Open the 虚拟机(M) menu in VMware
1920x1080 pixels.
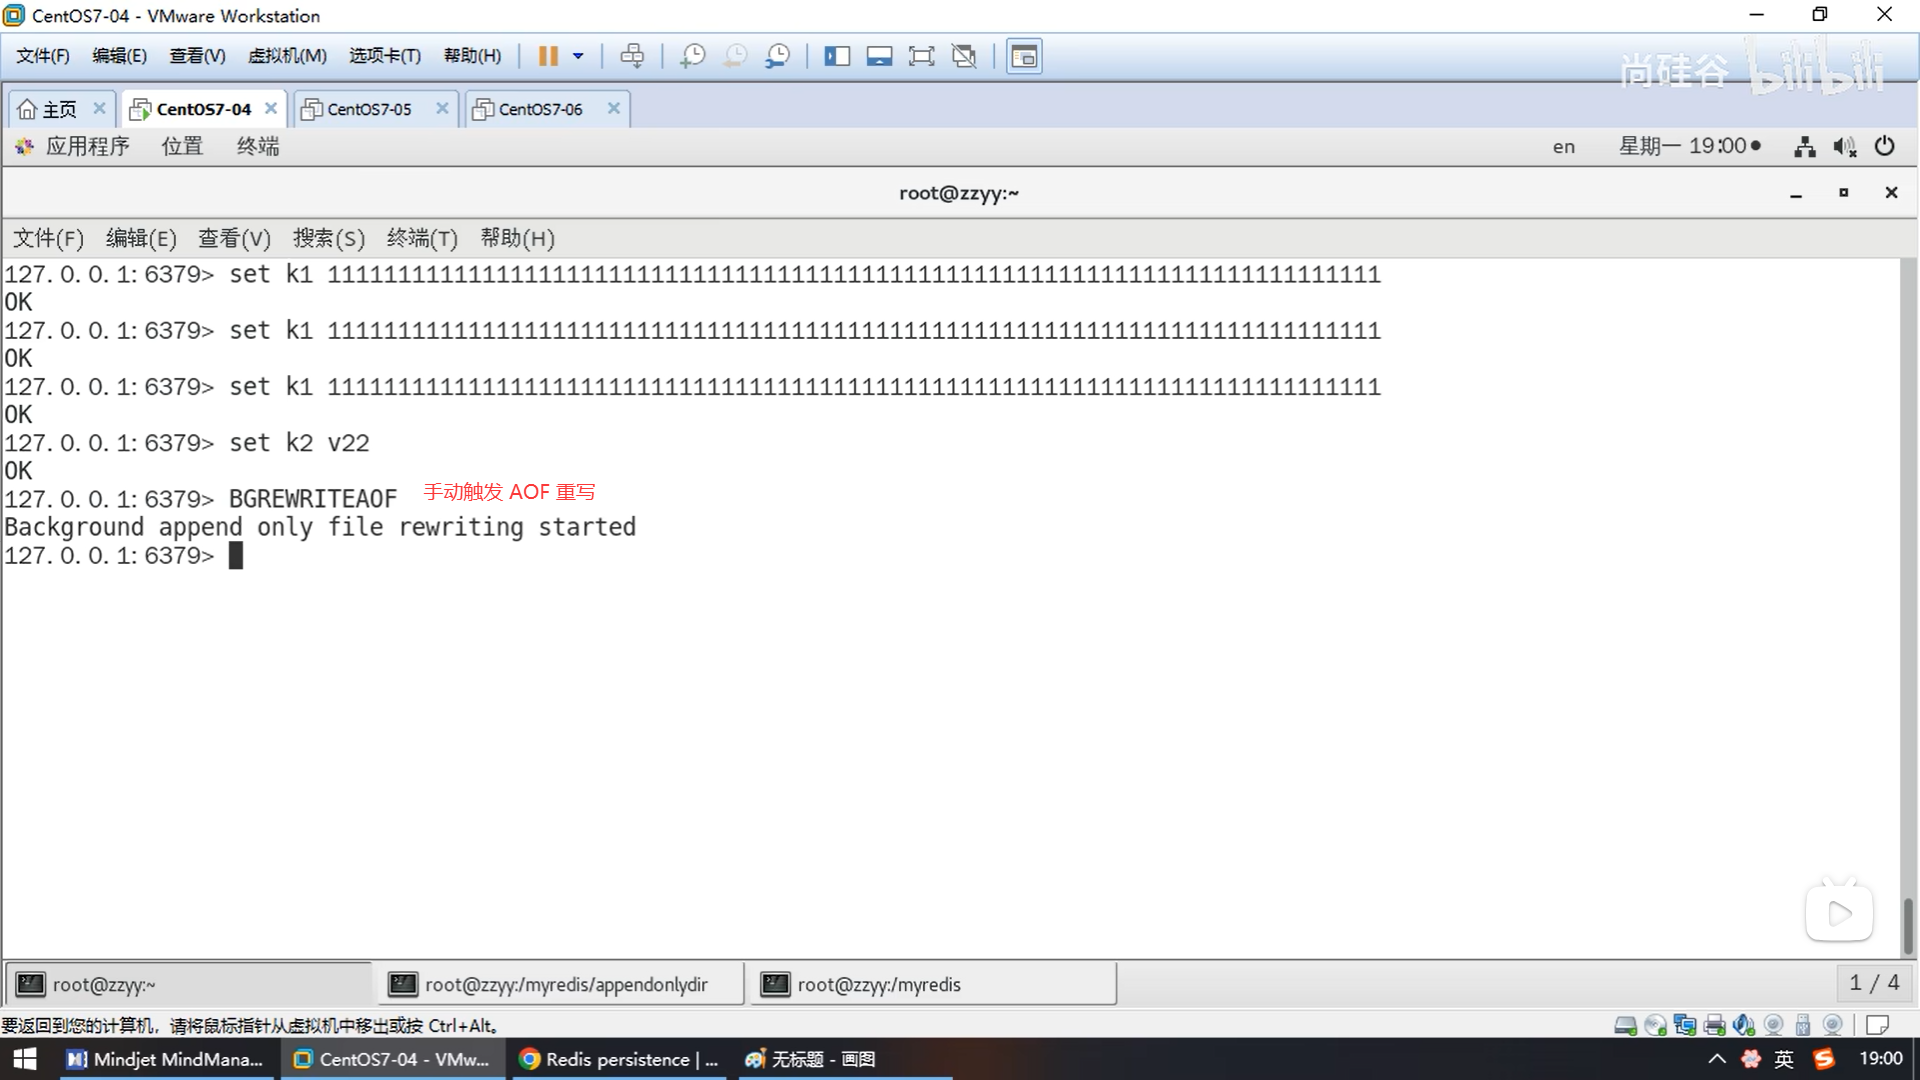287,56
